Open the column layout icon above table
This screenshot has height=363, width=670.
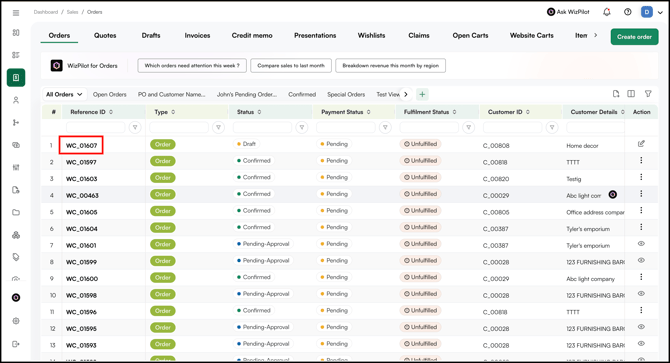click(x=631, y=94)
